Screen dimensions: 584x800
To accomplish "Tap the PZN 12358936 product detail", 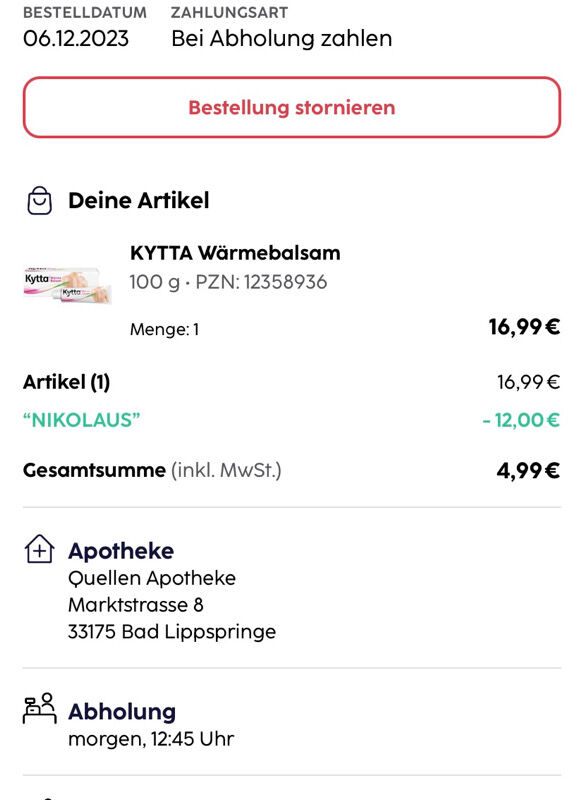I will pos(261,282).
